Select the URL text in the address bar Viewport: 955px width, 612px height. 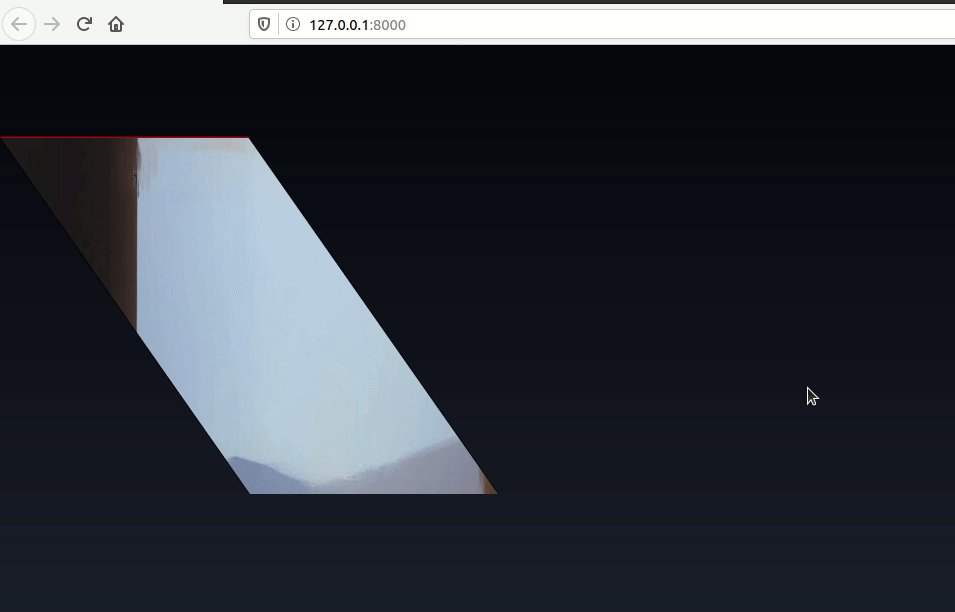[x=357, y=24]
